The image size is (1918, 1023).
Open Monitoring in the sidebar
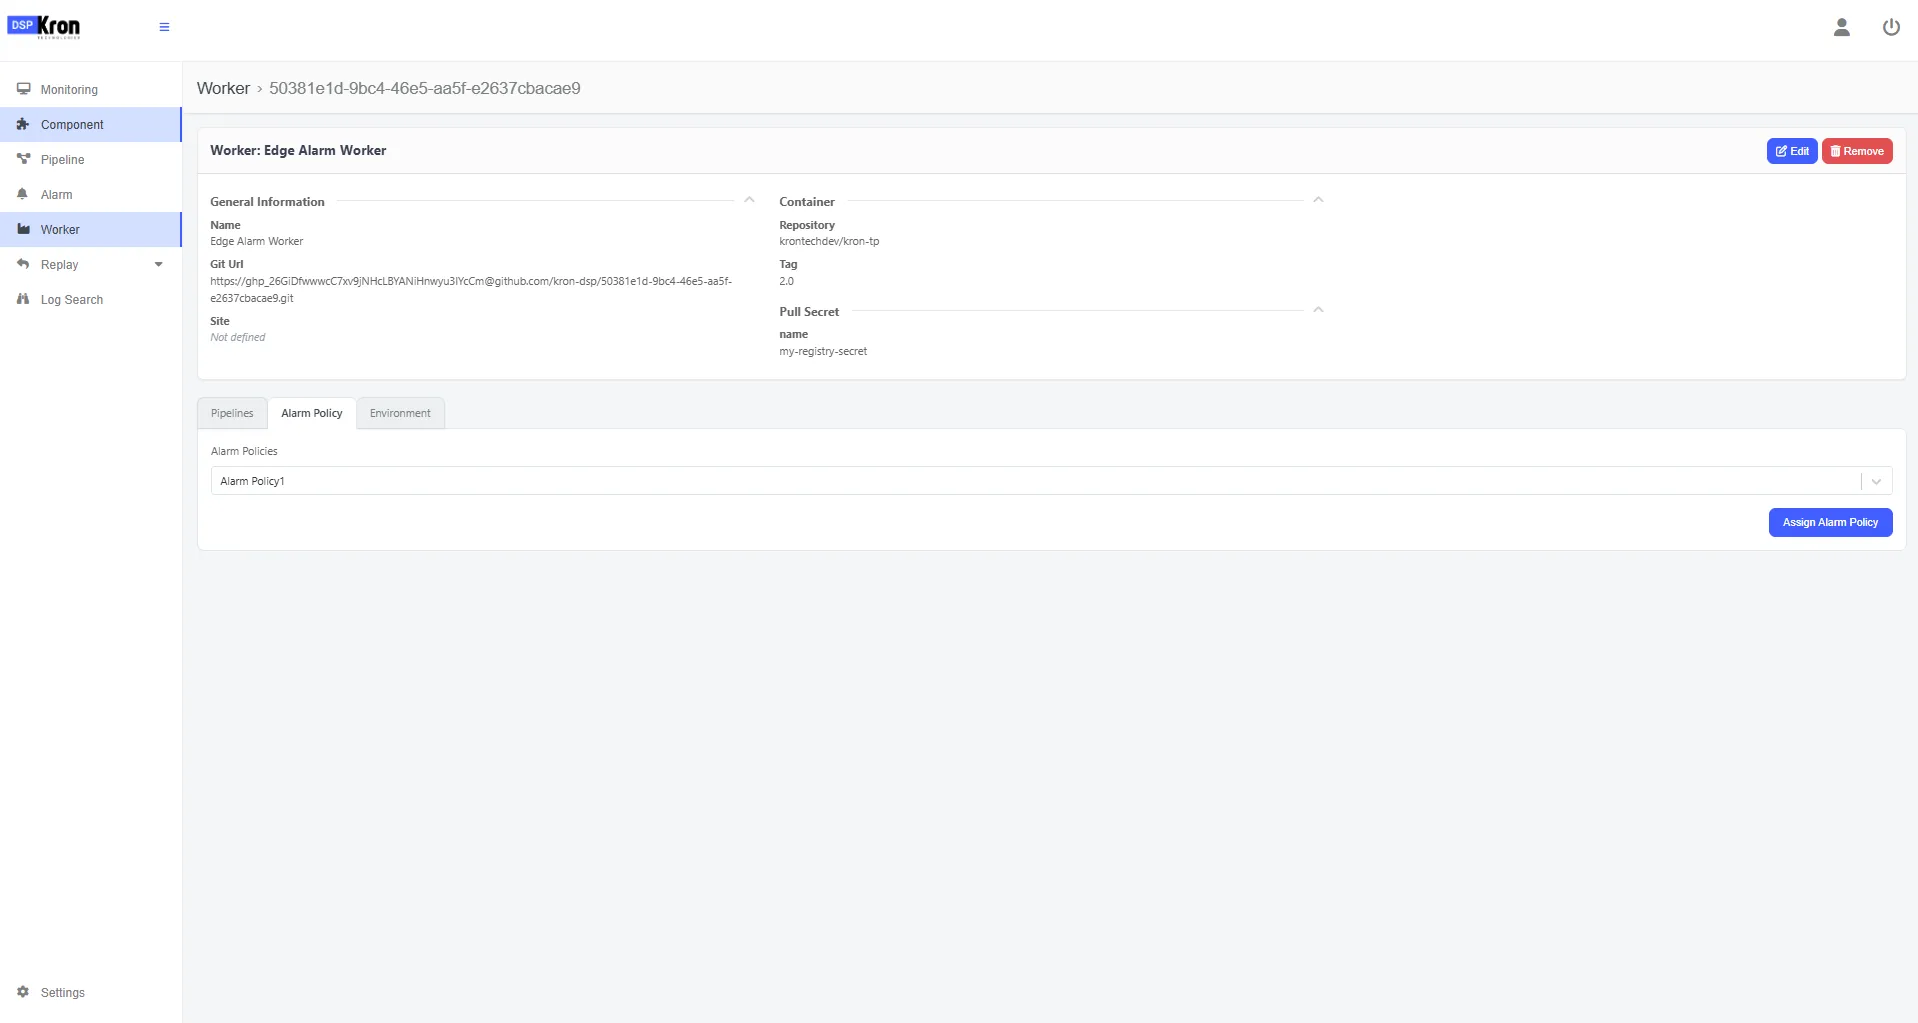pyautogui.click(x=90, y=89)
